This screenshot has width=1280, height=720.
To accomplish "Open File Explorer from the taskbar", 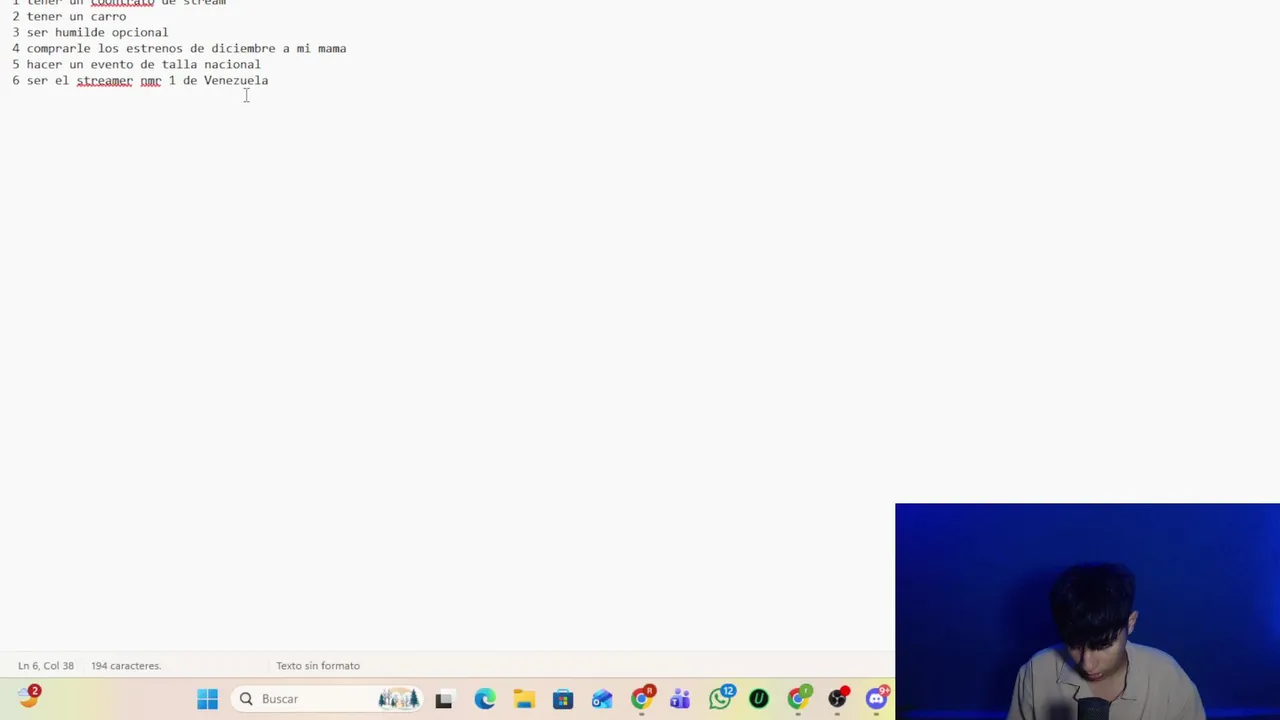I will point(524,699).
